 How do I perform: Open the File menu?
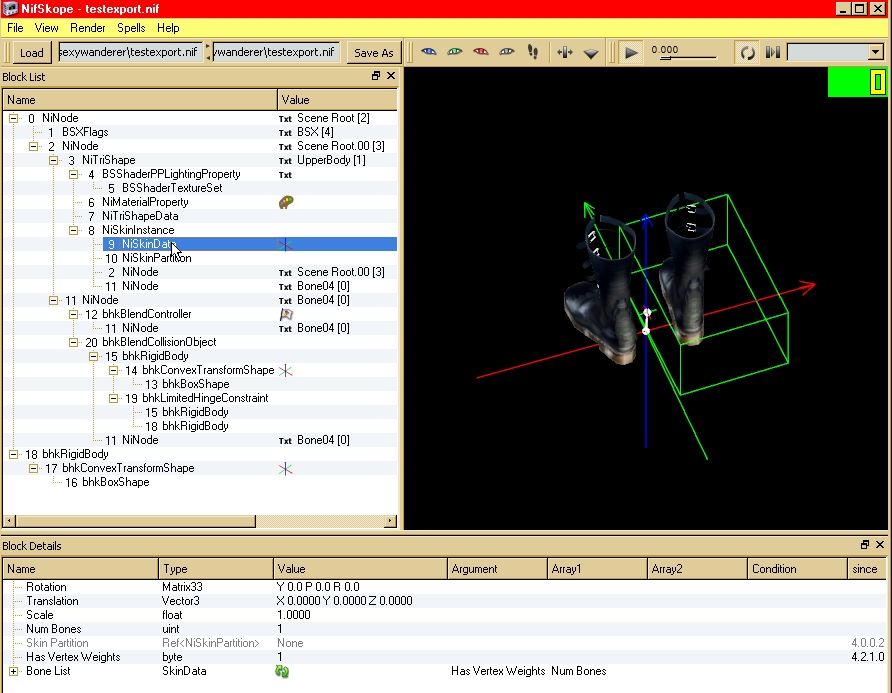[x=15, y=28]
